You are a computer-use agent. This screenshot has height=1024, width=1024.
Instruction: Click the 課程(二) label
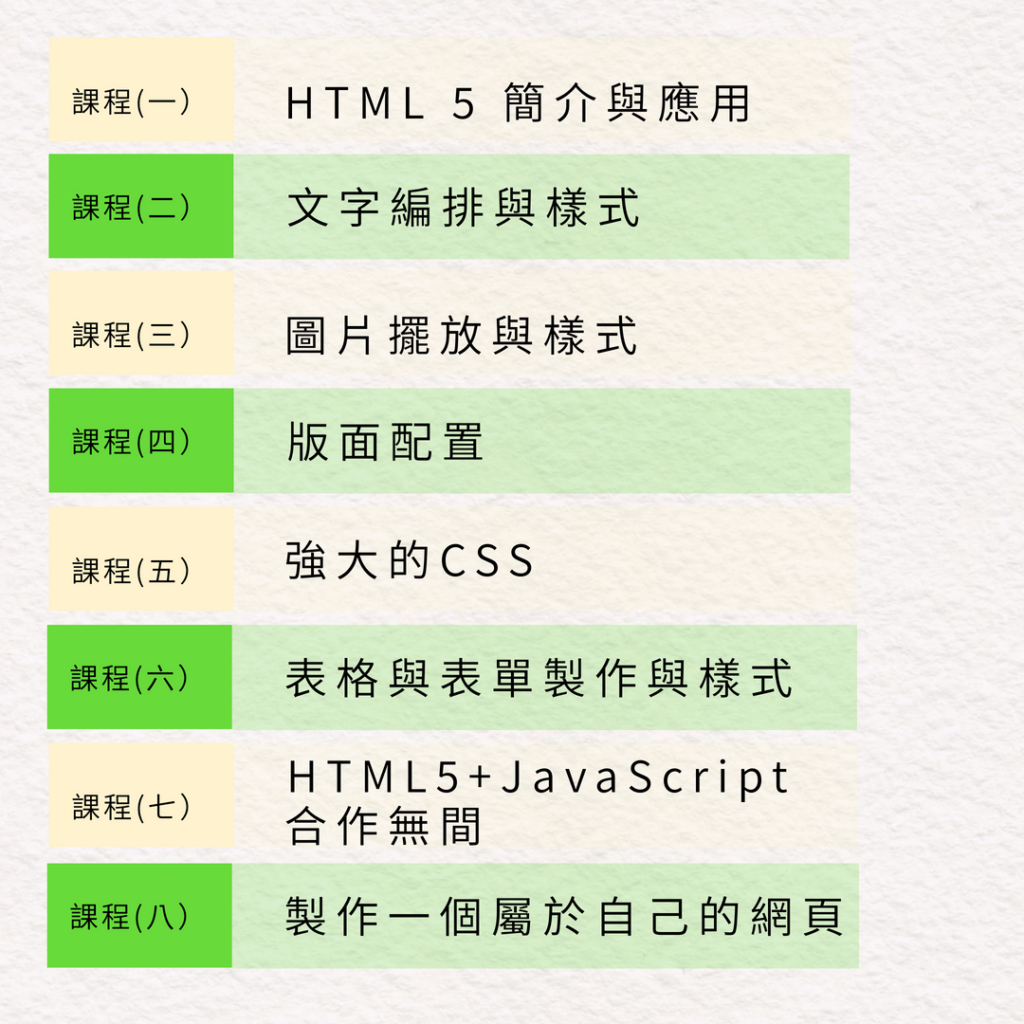[x=140, y=208]
